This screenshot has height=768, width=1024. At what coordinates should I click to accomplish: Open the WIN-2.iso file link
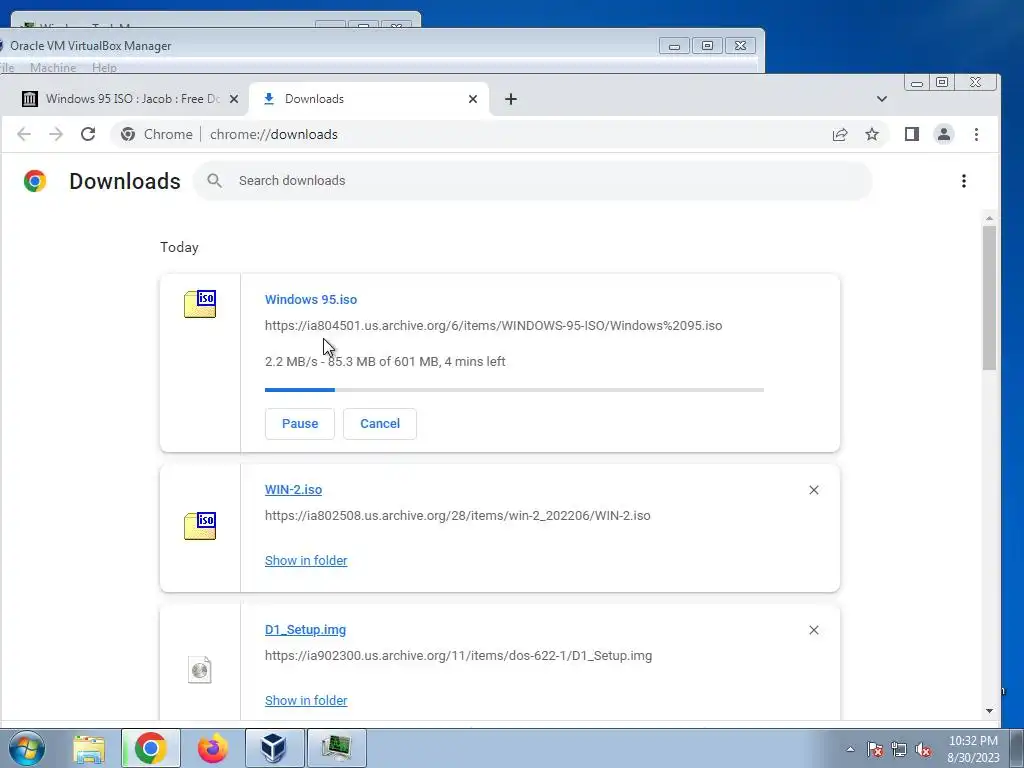[293, 490]
